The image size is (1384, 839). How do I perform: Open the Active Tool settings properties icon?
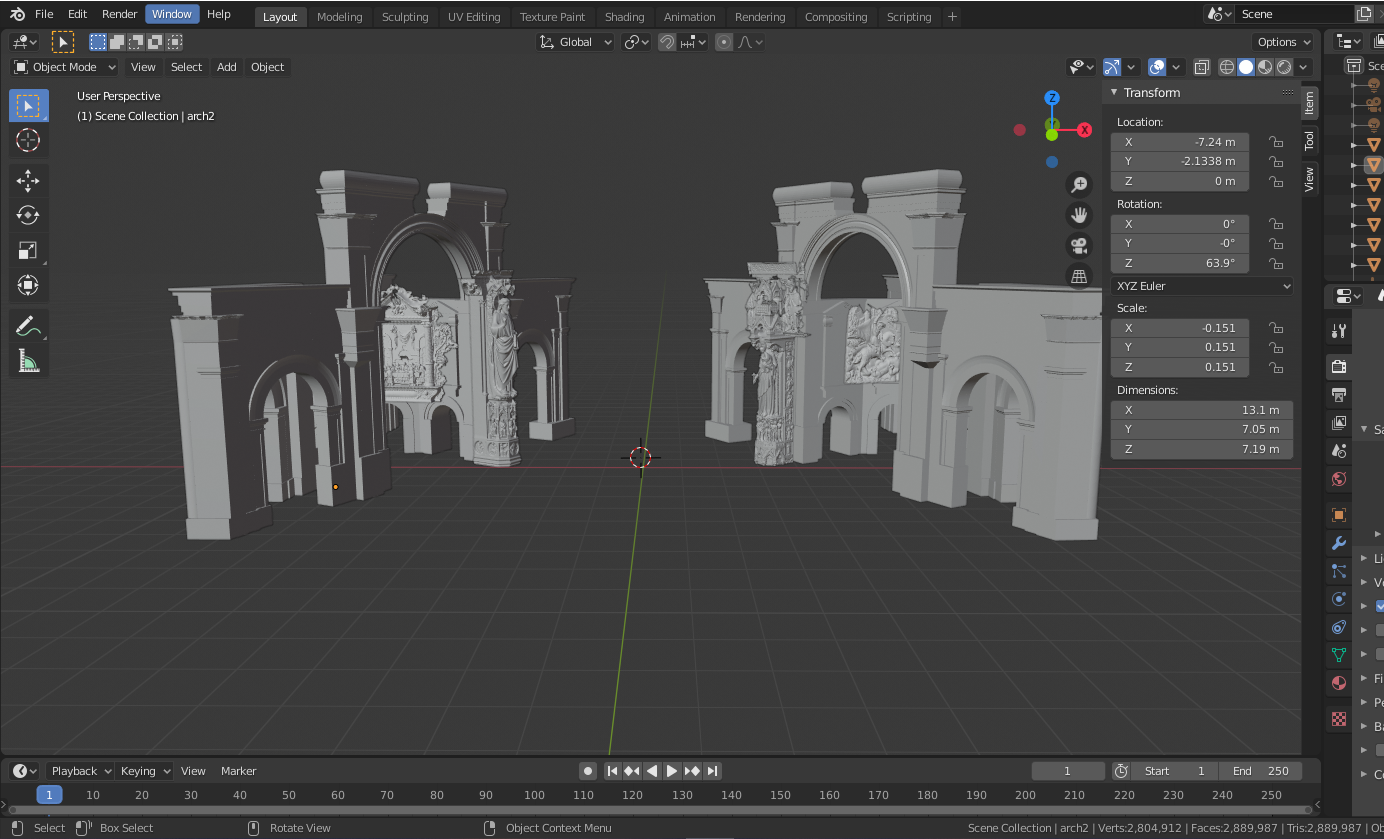(x=1339, y=331)
